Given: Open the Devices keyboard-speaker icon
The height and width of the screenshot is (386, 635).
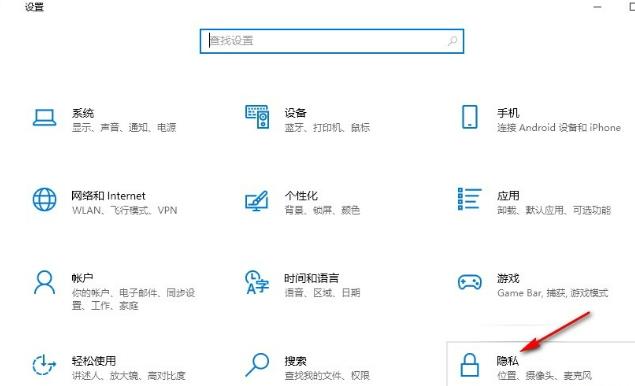Looking at the screenshot, I should [x=257, y=117].
